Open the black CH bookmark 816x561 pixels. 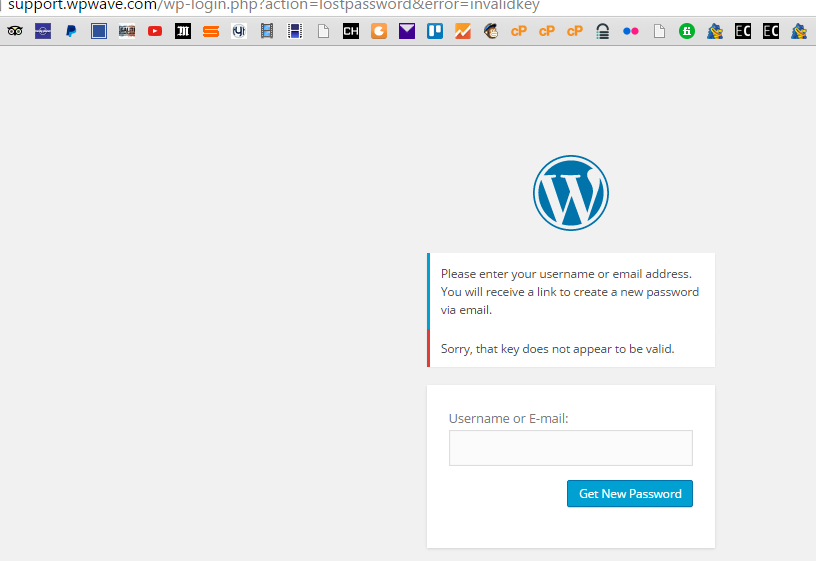[x=351, y=31]
